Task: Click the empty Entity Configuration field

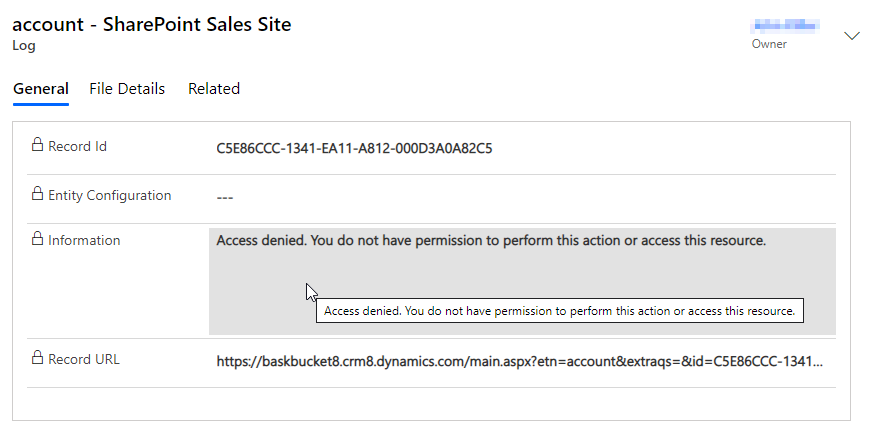Action: pyautogui.click(x=522, y=197)
